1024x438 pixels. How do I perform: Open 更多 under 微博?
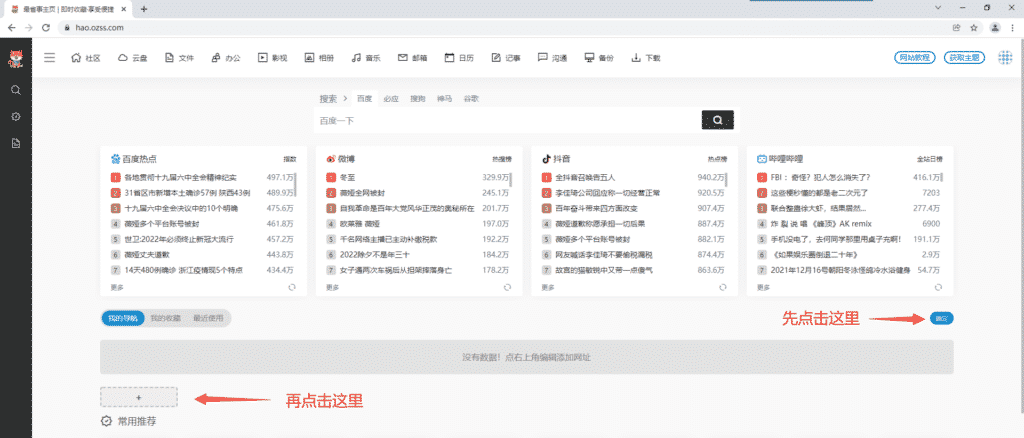coord(332,287)
